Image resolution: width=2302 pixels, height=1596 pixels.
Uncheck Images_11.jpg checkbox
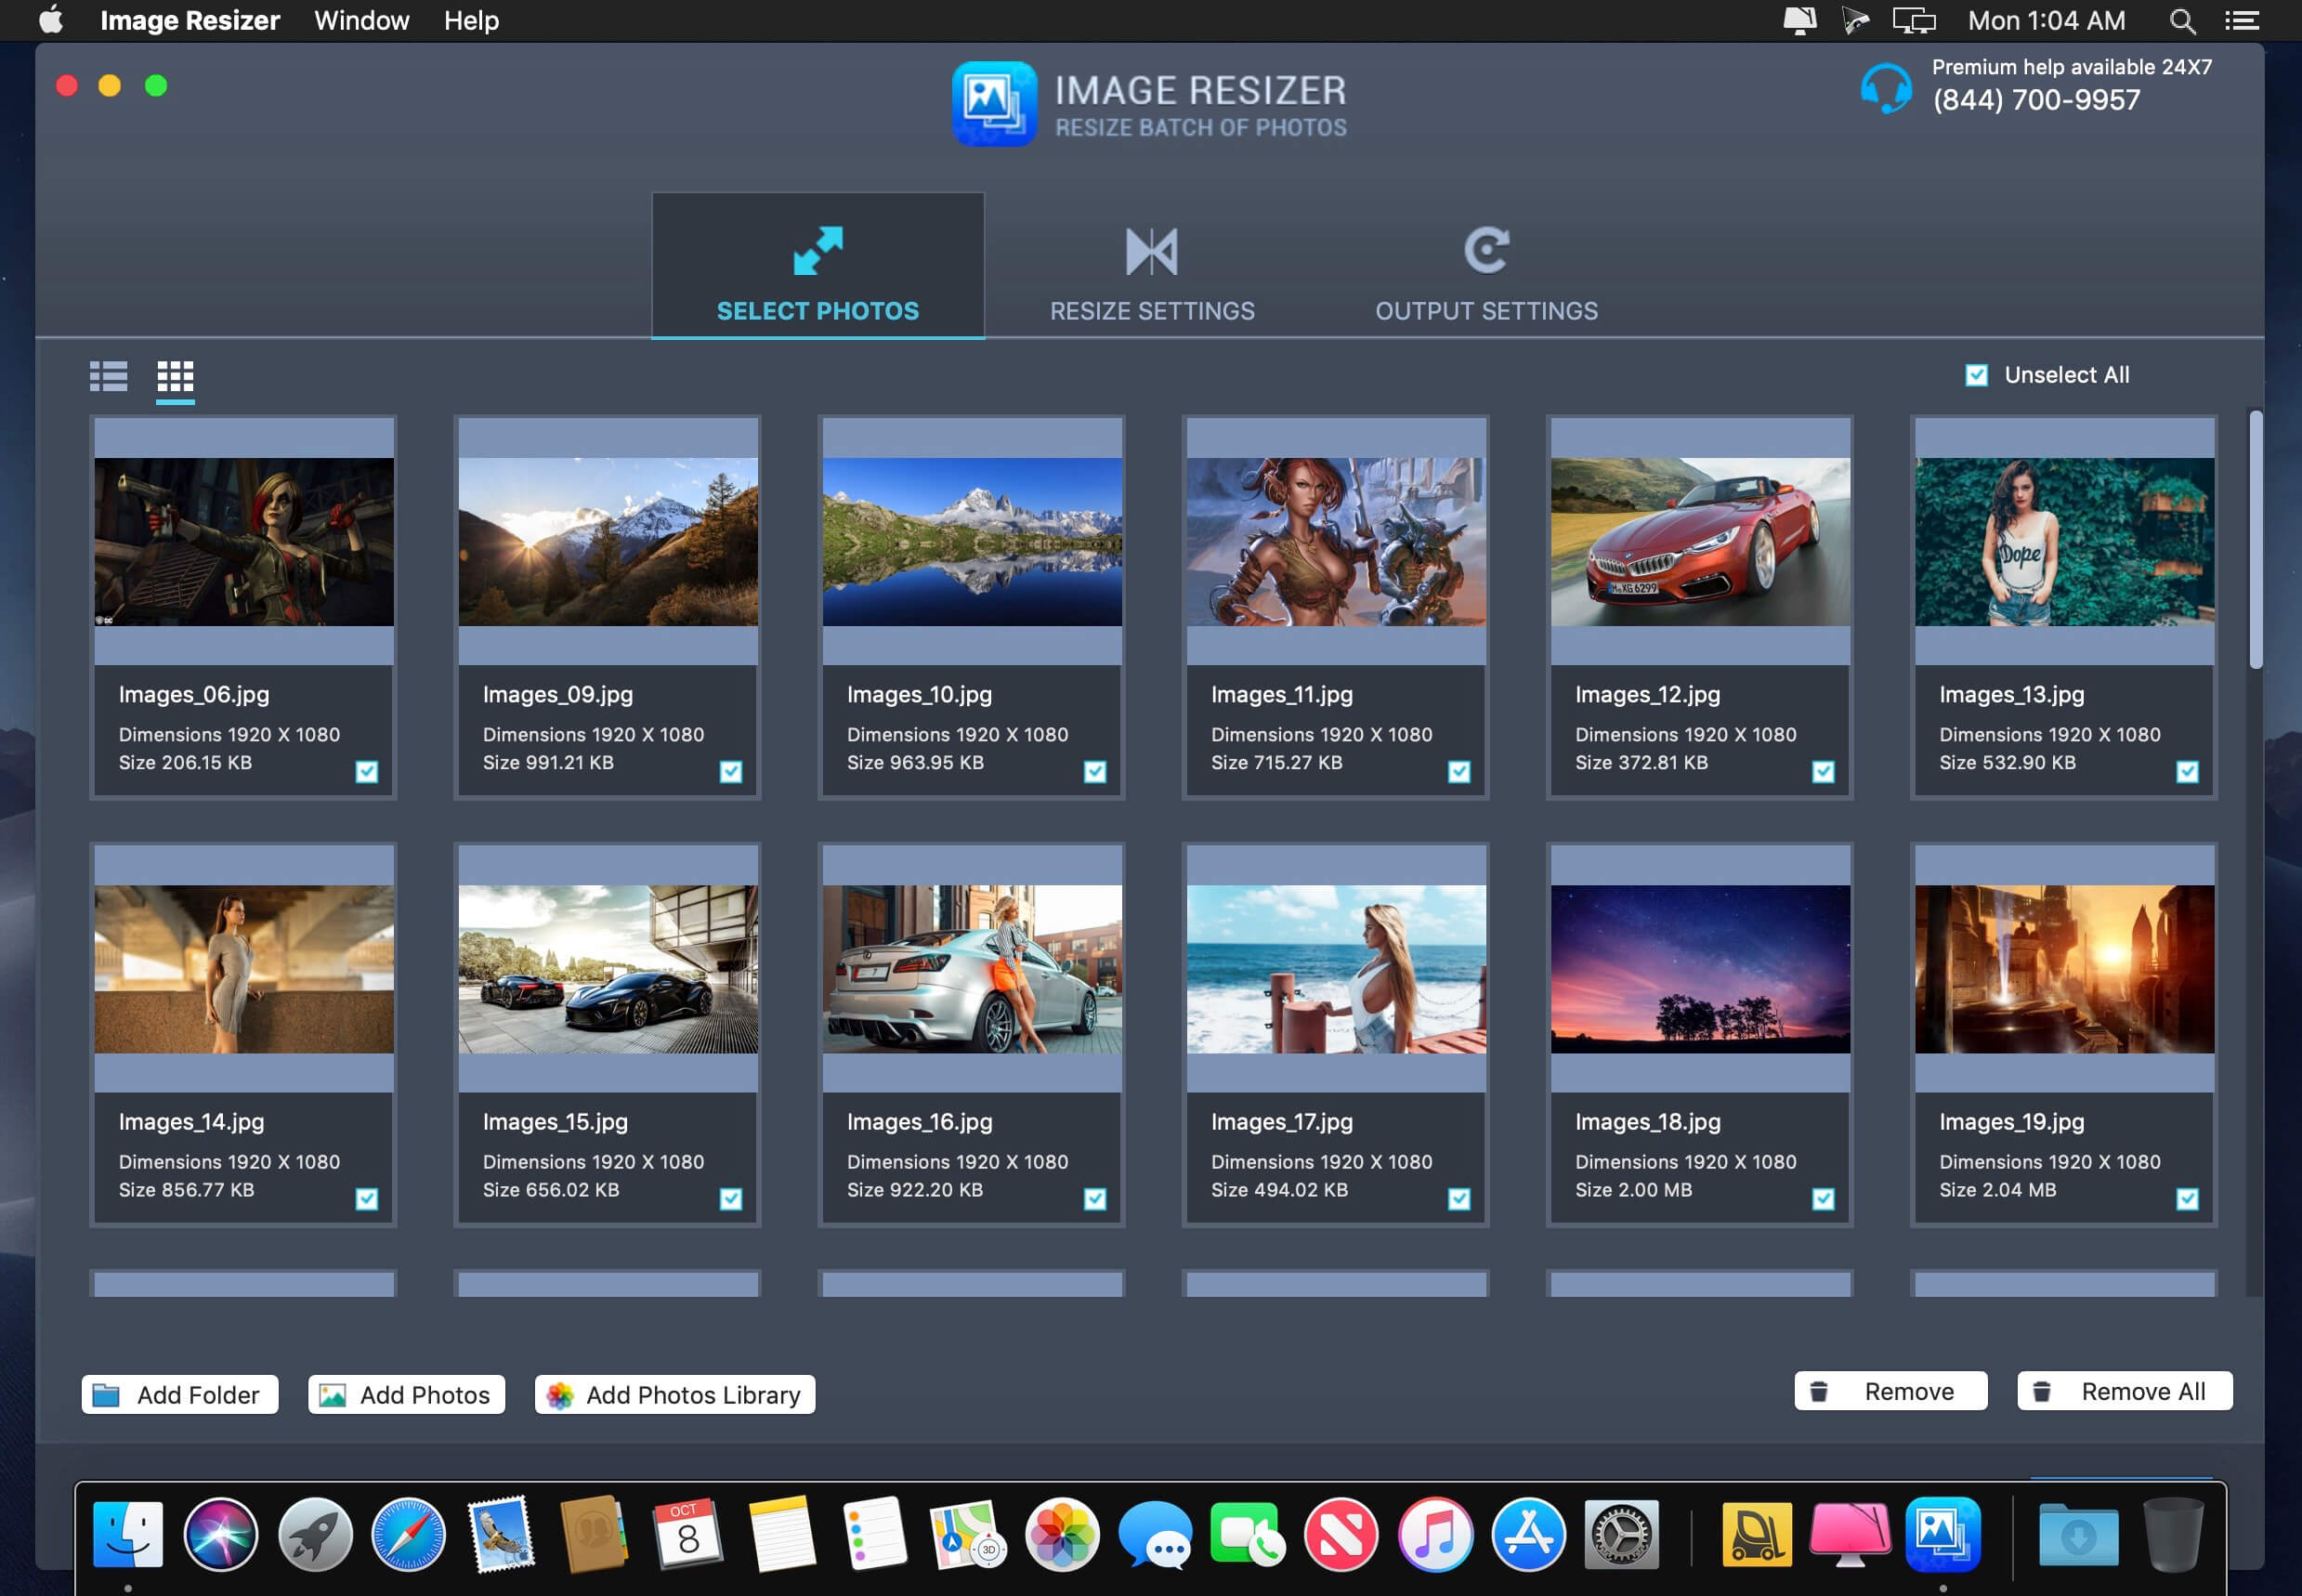(x=1459, y=771)
